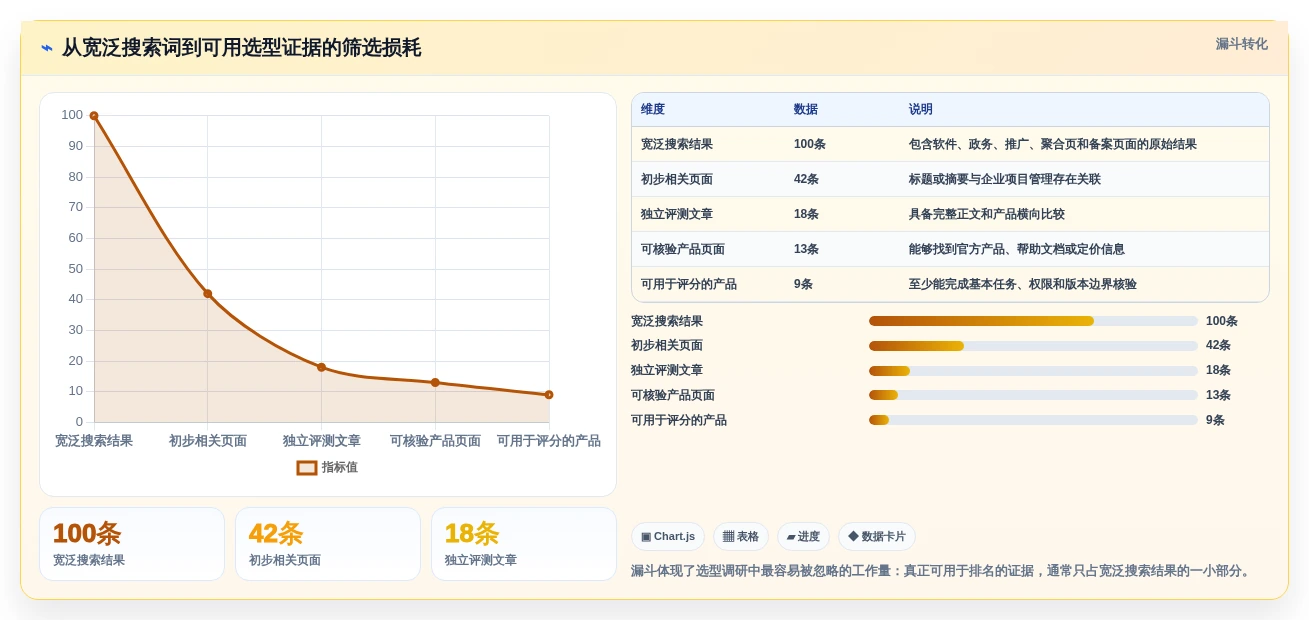Click the 100条 value in the table
Image resolution: width=1309 pixels, height=620 pixels.
(810, 144)
